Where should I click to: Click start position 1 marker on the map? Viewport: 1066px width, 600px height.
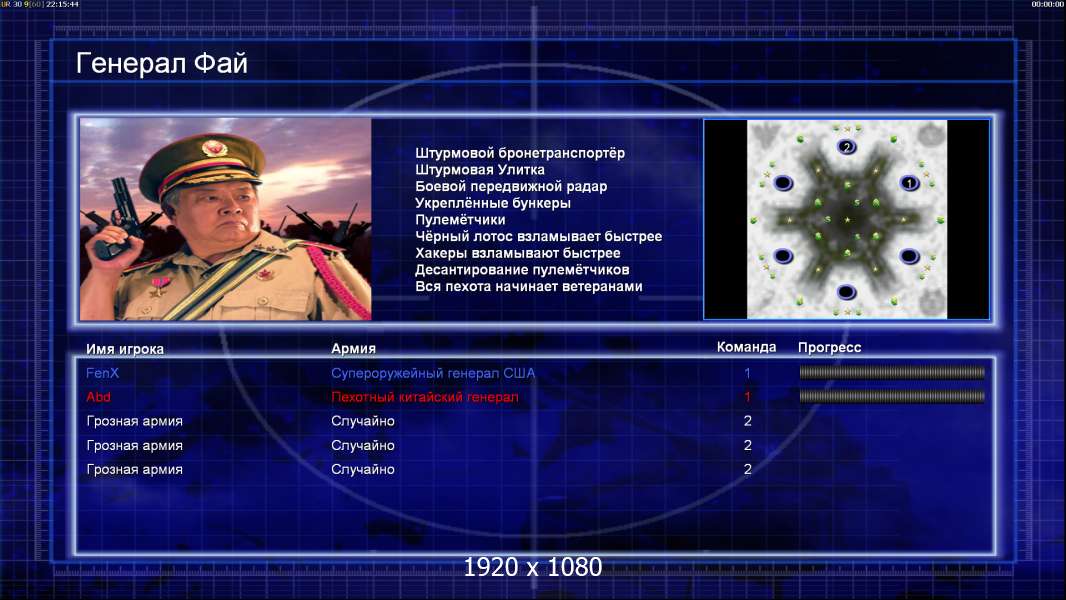[x=909, y=183]
